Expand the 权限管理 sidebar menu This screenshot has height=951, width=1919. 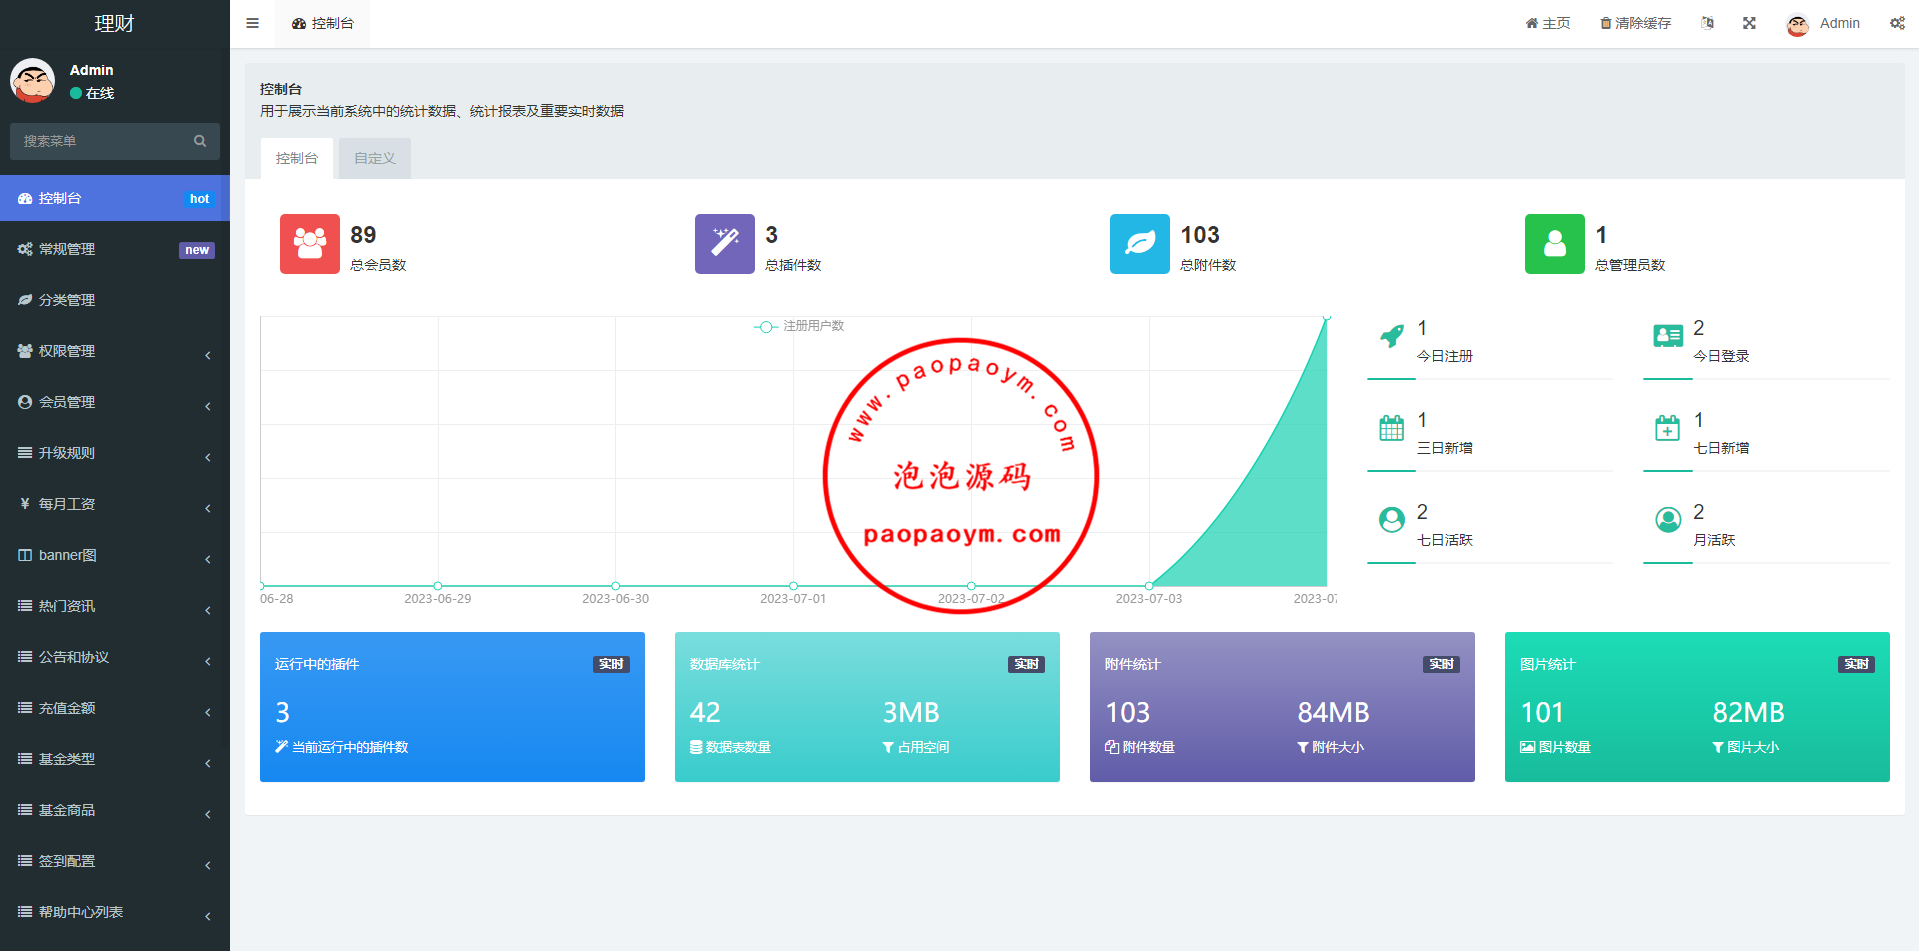click(115, 351)
